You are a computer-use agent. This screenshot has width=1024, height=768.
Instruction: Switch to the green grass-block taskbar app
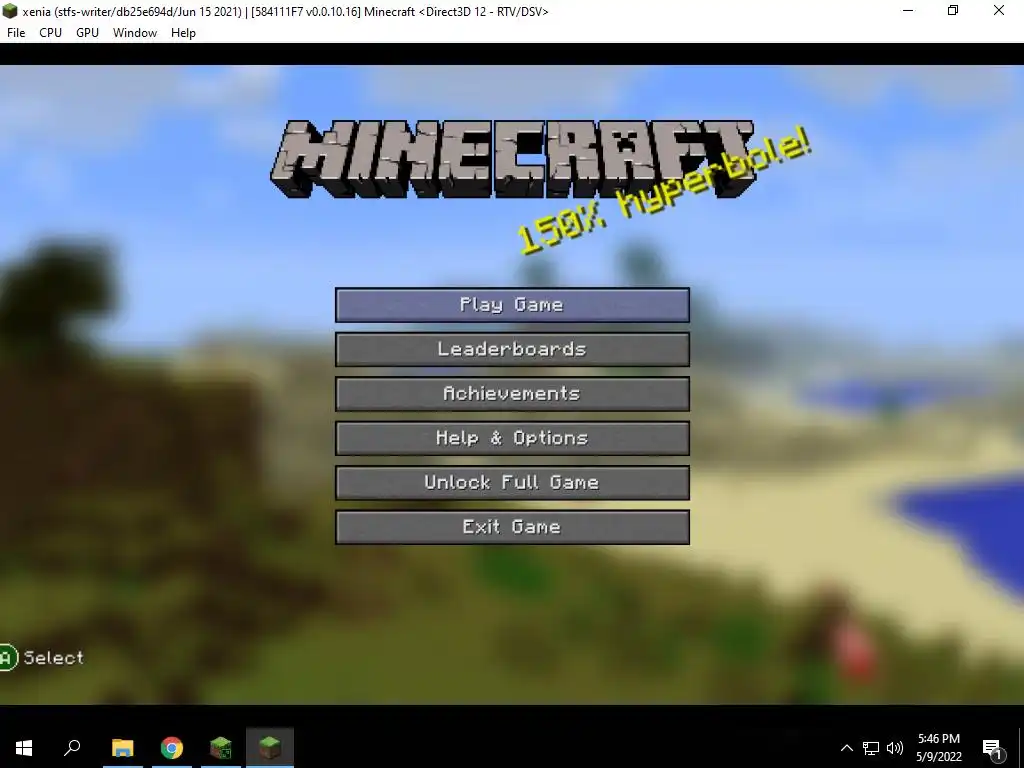(221, 748)
